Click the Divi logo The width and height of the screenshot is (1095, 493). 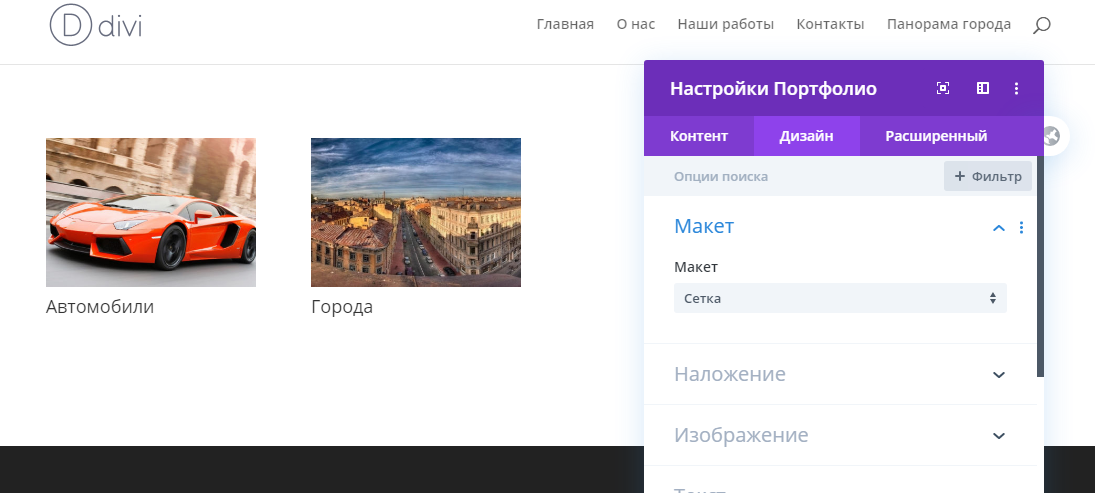pyautogui.click(x=96, y=25)
